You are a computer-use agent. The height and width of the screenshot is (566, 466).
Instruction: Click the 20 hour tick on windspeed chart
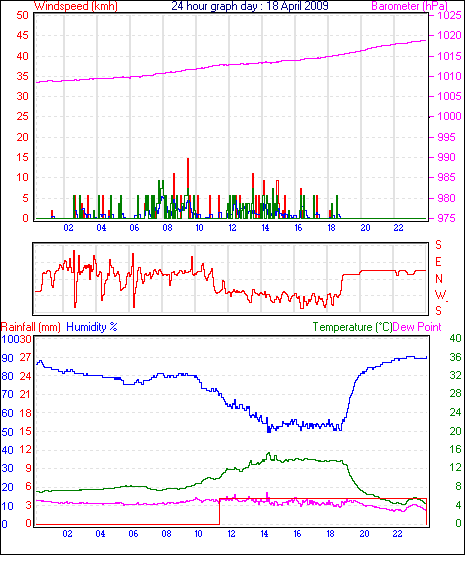365,228
